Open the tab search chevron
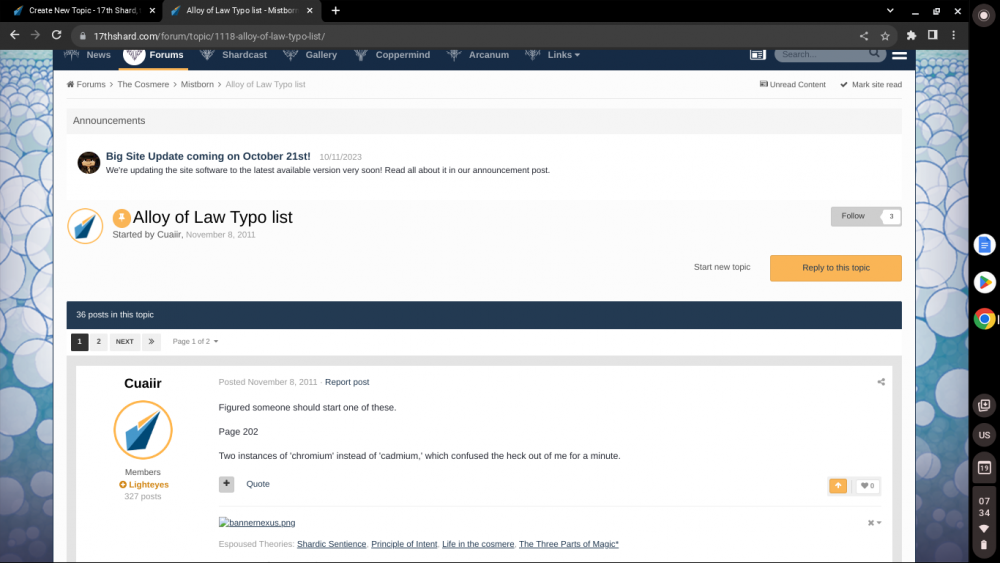Image resolution: width=1000 pixels, height=563 pixels. click(x=890, y=10)
